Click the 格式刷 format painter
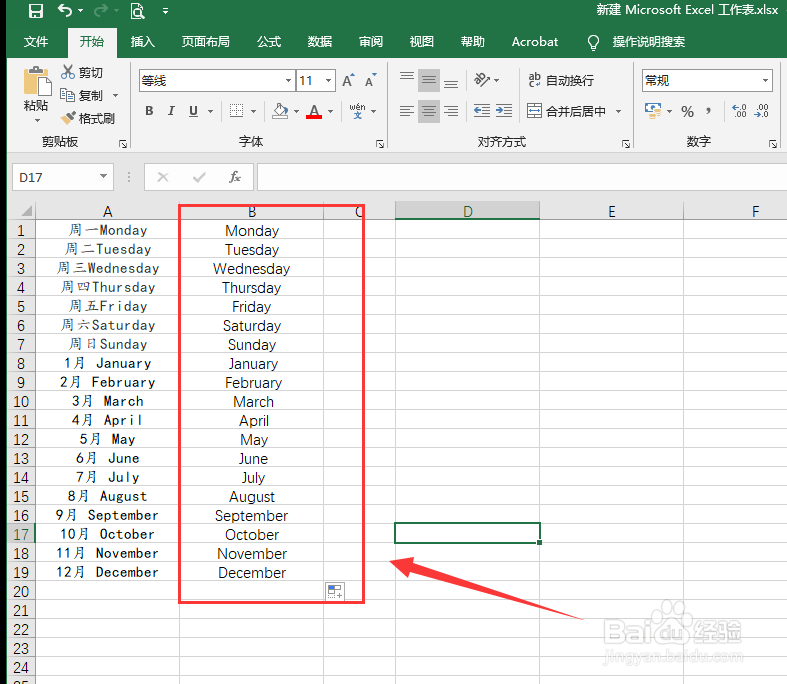Viewport: 787px width, 684px height. pyautogui.click(x=87, y=118)
